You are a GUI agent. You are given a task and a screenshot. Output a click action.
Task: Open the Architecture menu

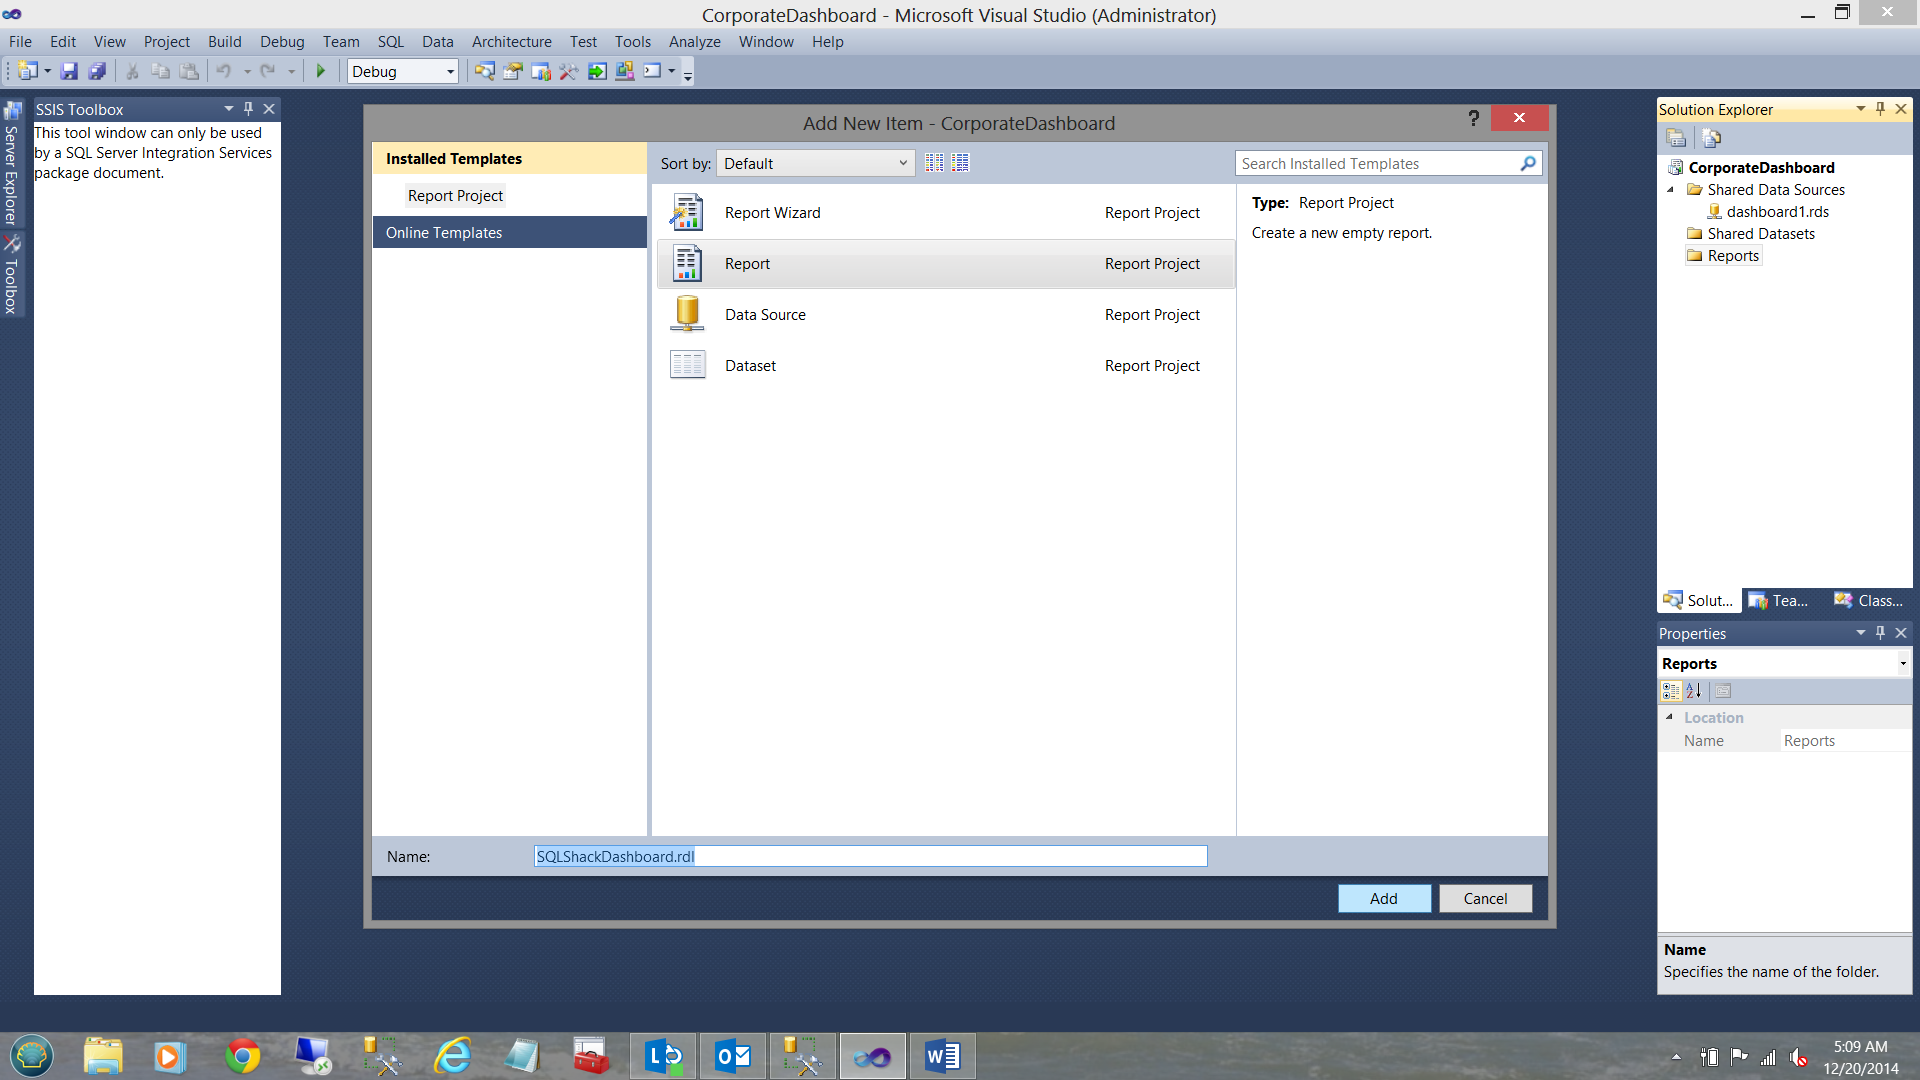[511, 41]
